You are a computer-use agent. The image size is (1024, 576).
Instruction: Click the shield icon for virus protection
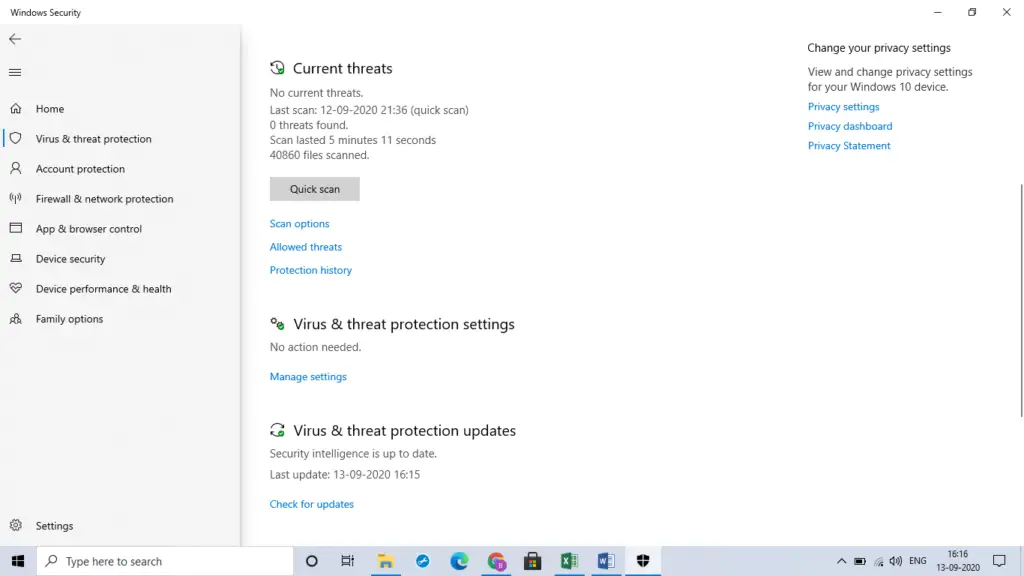tap(16, 138)
